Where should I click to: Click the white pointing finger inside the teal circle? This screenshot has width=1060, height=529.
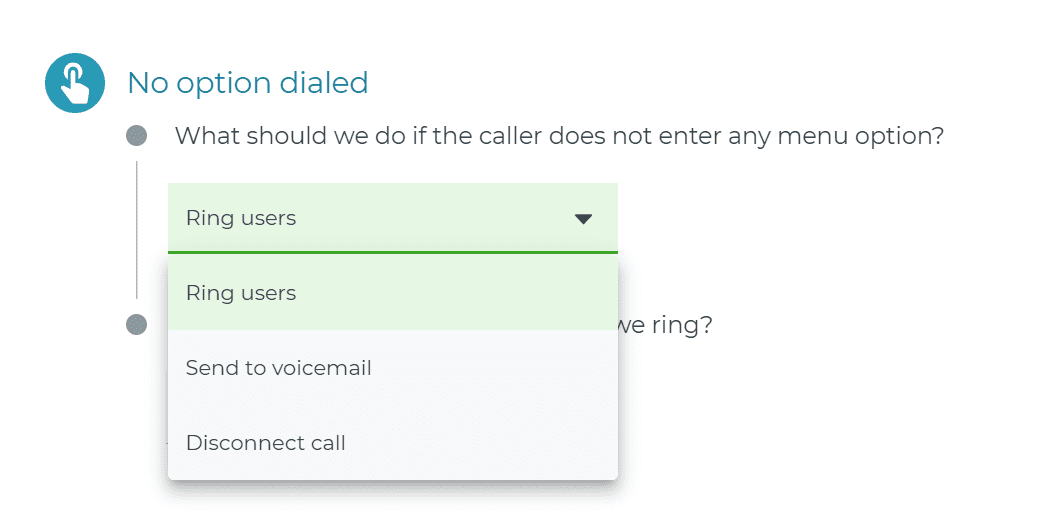tap(76, 86)
